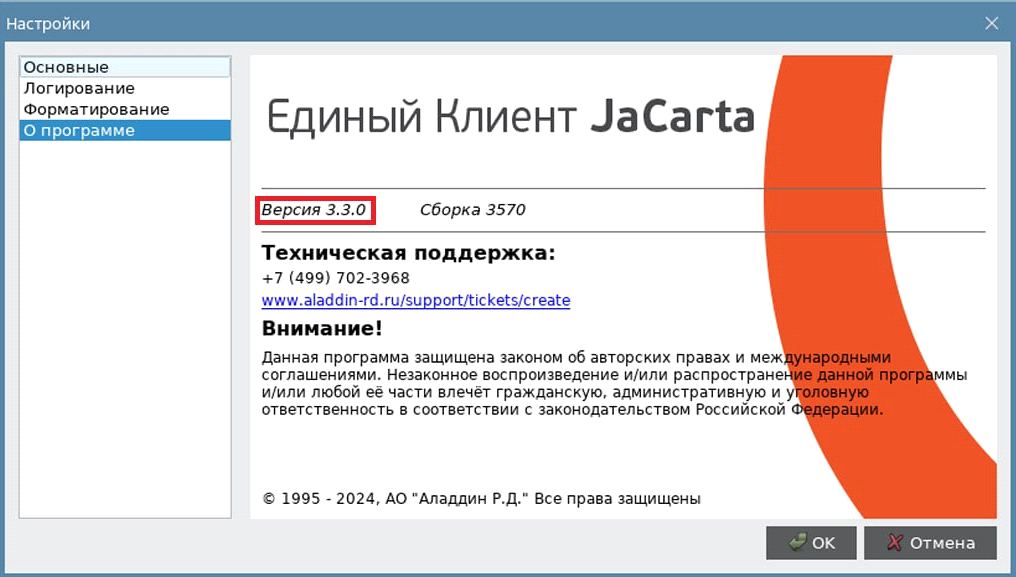This screenshot has width=1016, height=577.
Task: Select the highlighted О программе item
Action: [x=79, y=131]
